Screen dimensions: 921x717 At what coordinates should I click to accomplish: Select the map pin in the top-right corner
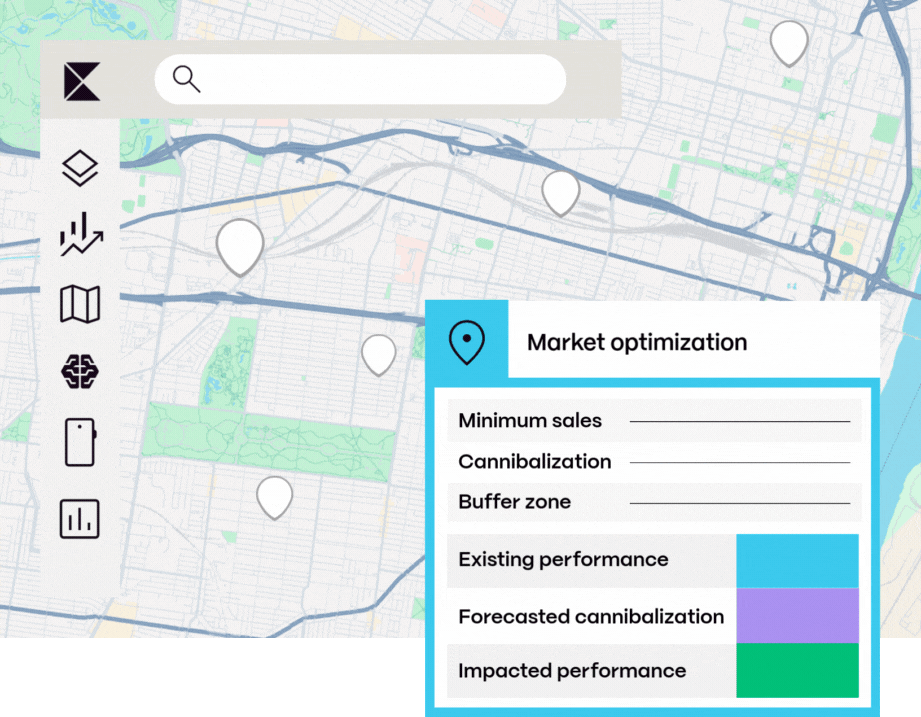789,42
